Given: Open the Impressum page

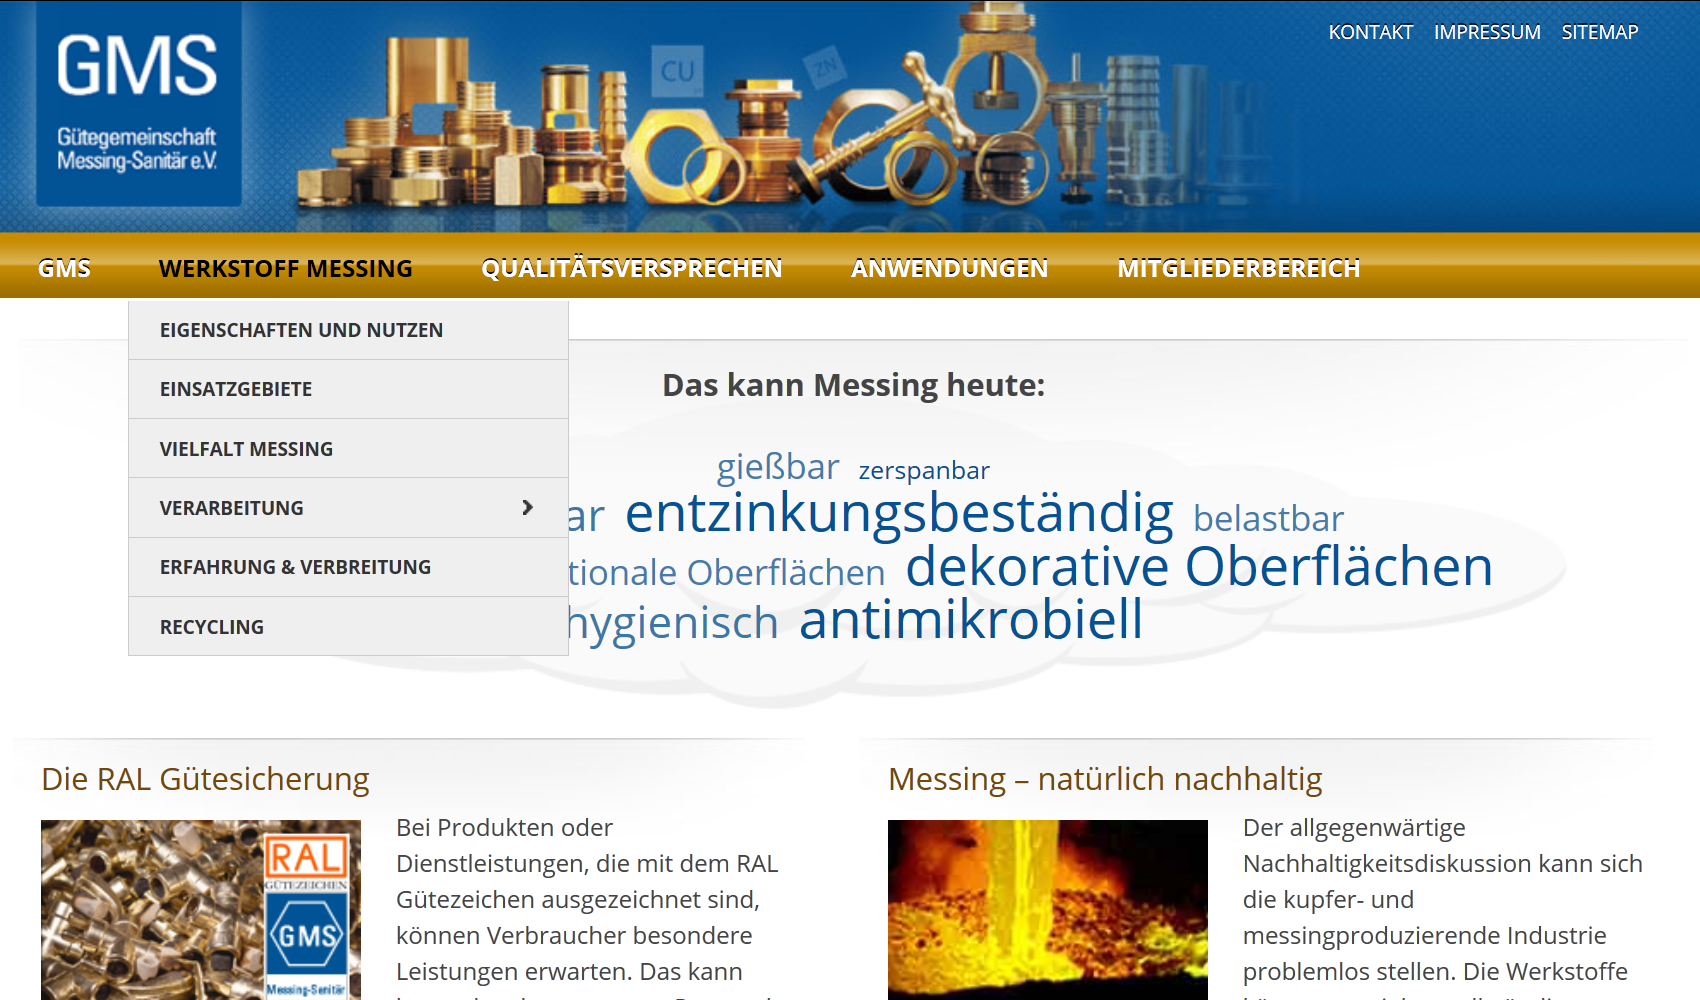Looking at the screenshot, I should point(1486,32).
